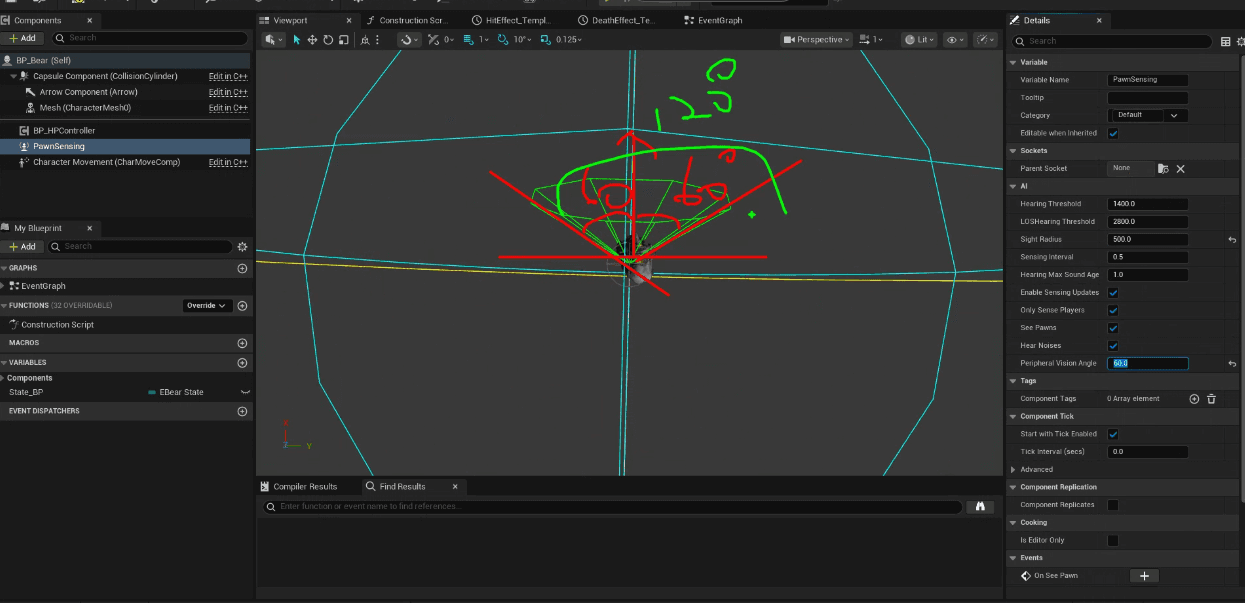Add a new variable with plus icon
1245x603 pixels.
pos(242,363)
